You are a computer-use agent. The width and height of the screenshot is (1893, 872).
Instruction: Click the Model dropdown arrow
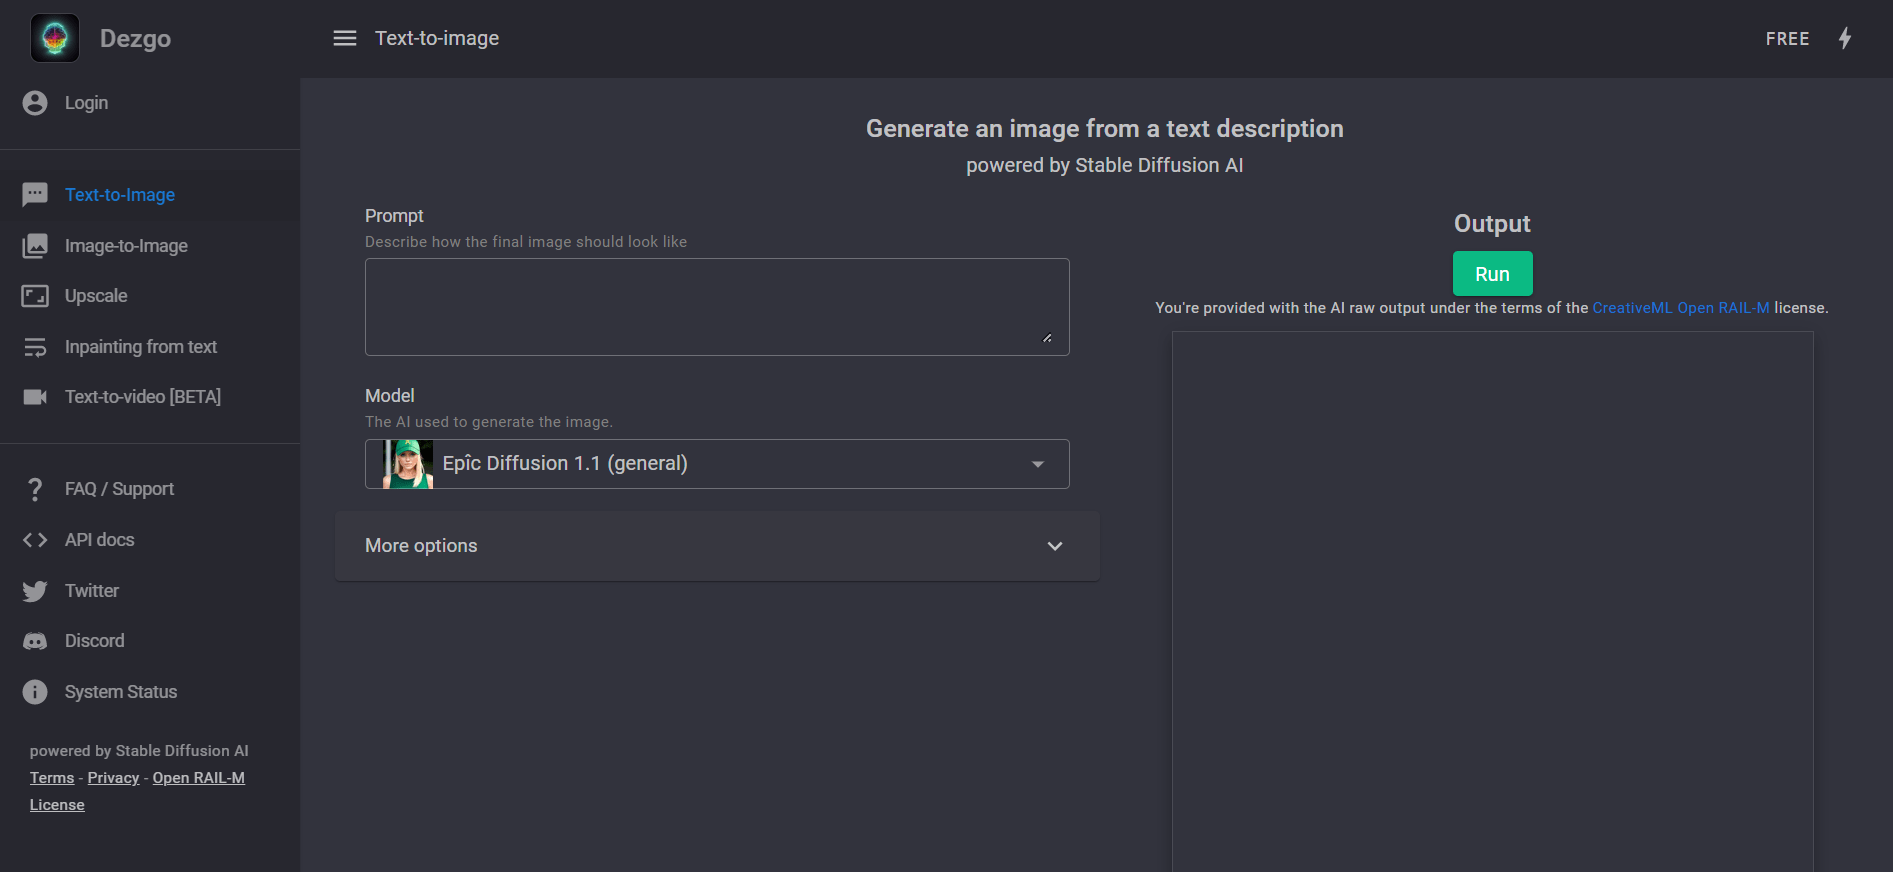click(x=1038, y=464)
